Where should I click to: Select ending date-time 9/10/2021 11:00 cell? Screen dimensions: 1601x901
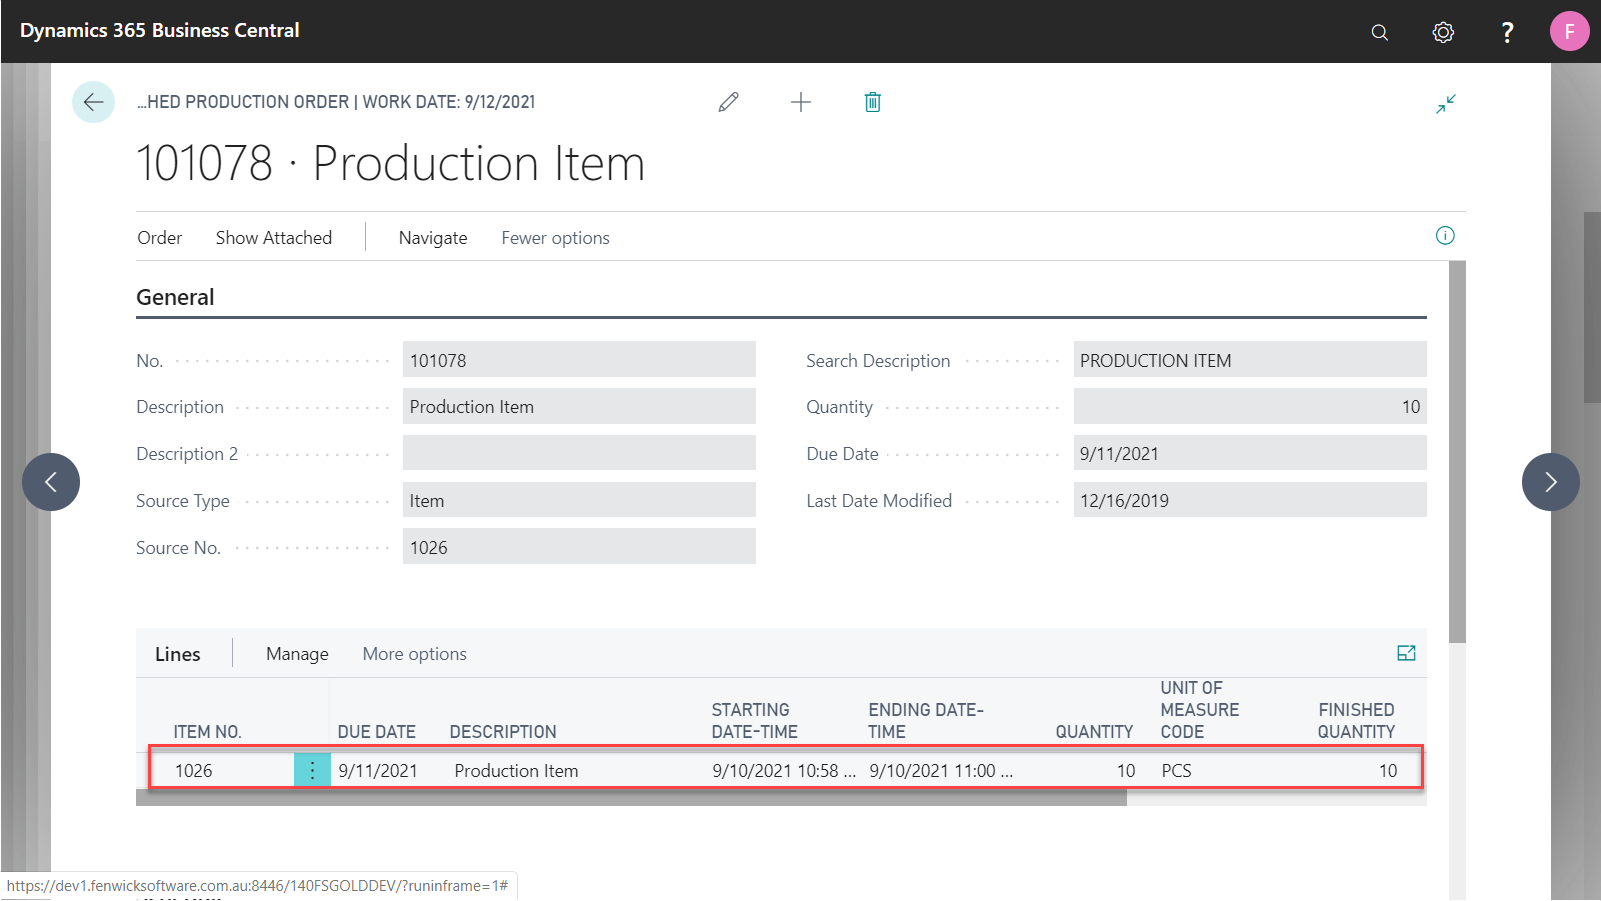[941, 770]
